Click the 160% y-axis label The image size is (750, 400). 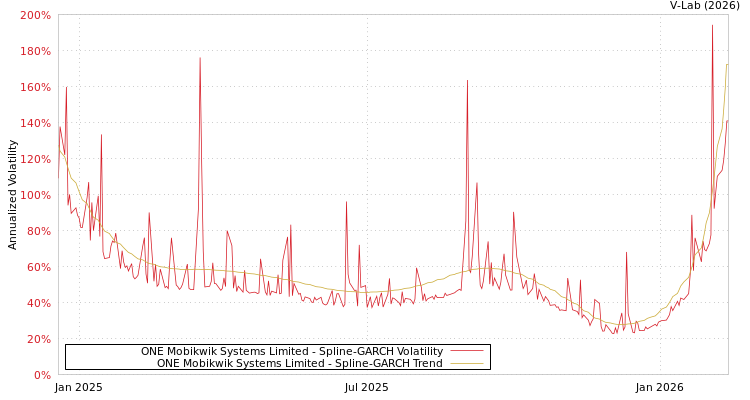pyautogui.click(x=35, y=87)
